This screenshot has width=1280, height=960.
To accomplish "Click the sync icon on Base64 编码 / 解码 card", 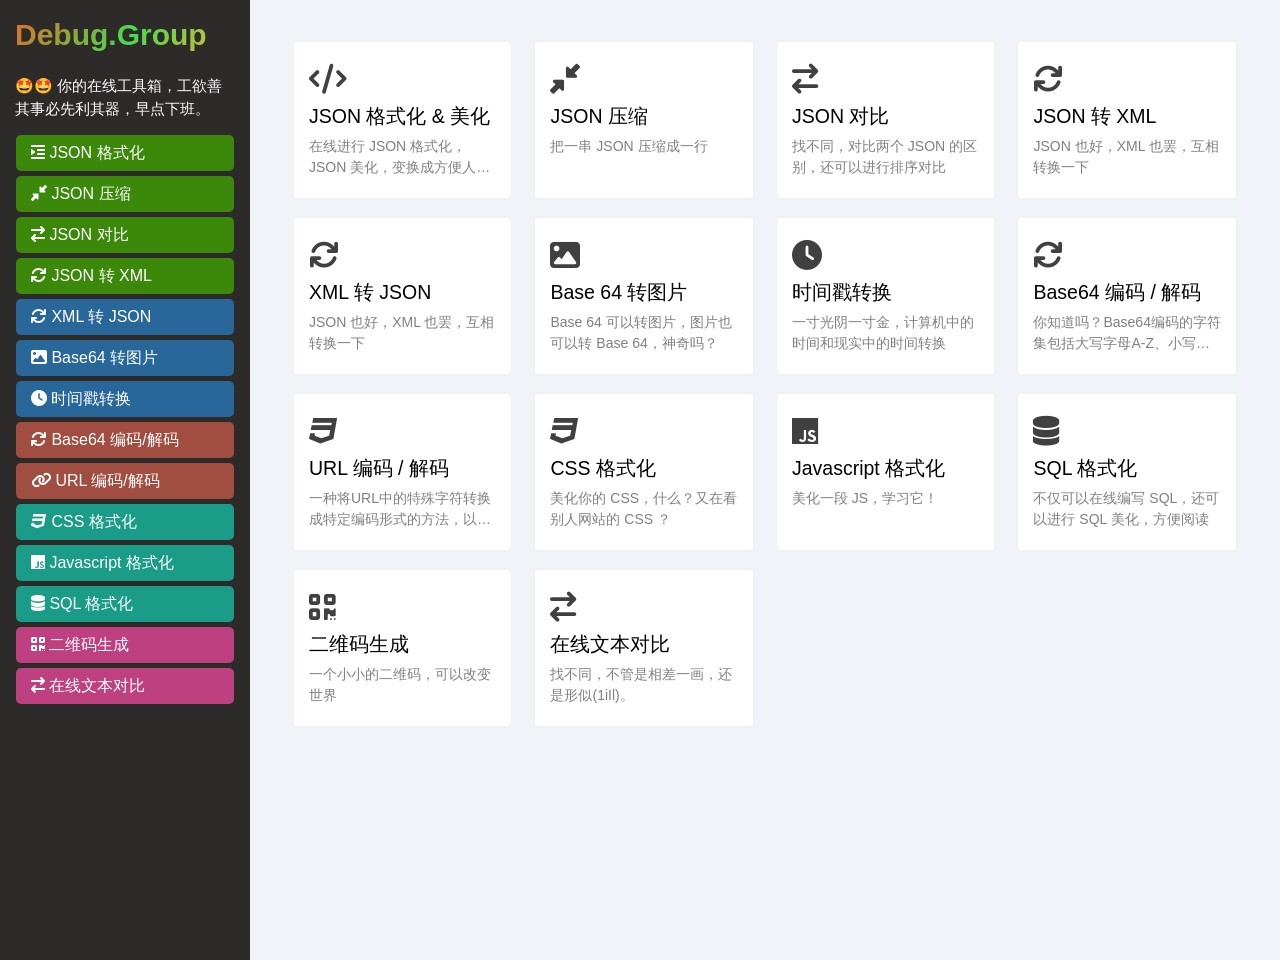I will point(1048,254).
